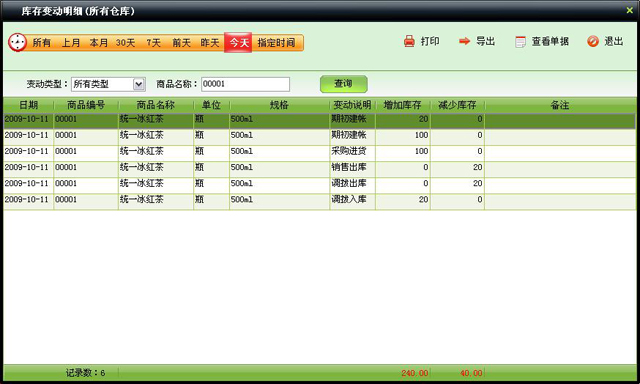Expand the 变动类型 dropdown arrow
Viewport: 640px width, 384px height.
point(139,84)
